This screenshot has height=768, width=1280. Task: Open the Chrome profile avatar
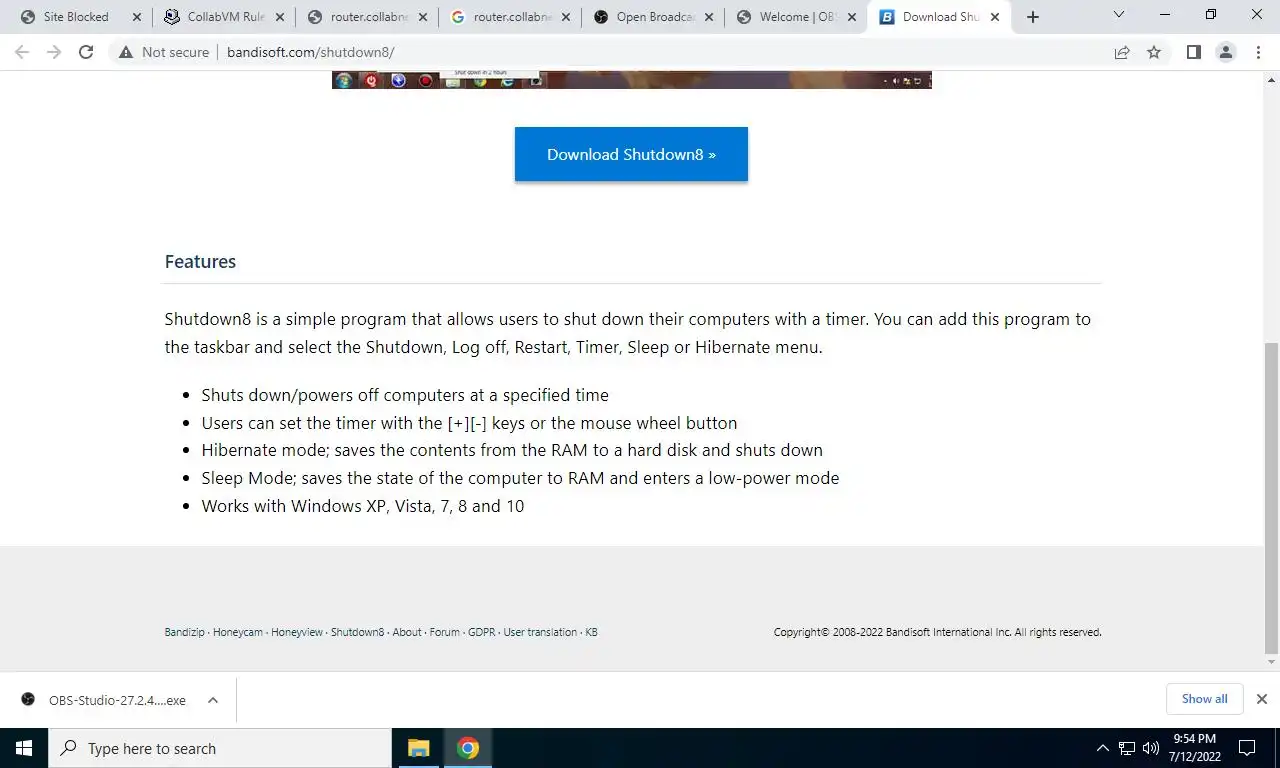[x=1225, y=52]
